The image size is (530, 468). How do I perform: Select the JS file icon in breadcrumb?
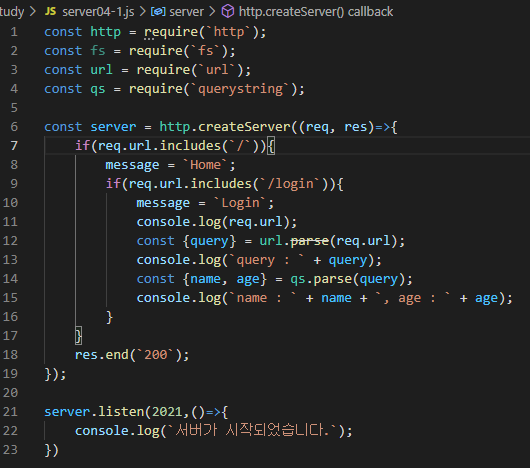click(50, 11)
